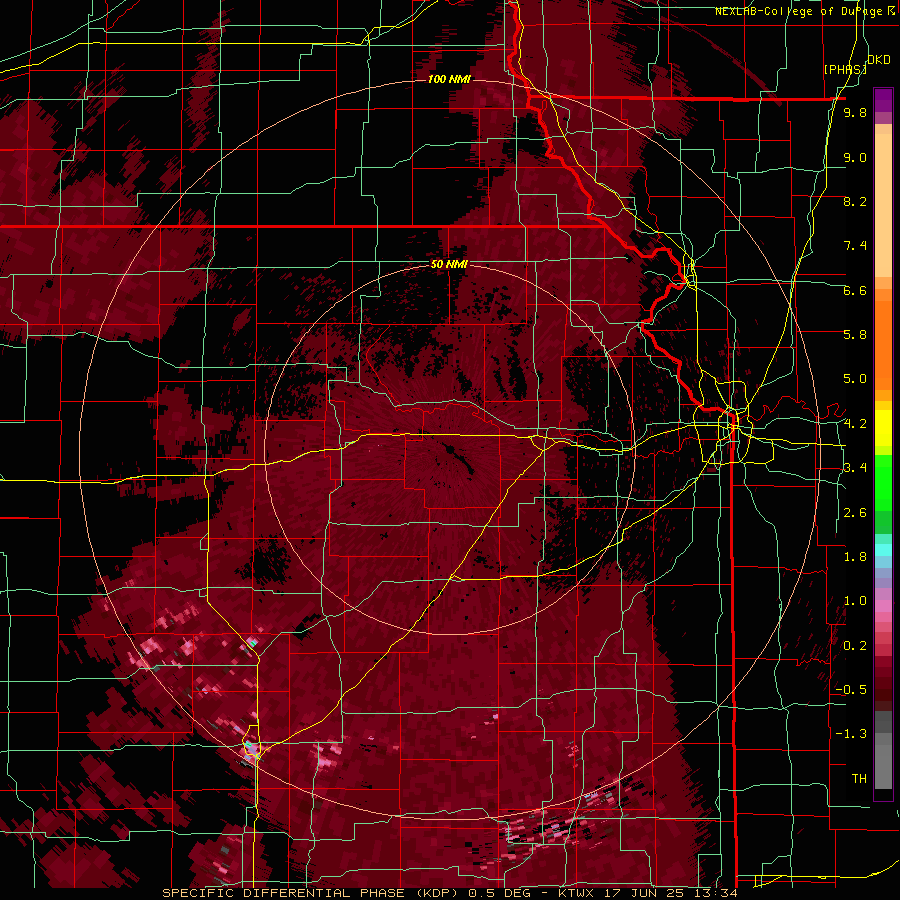Select the NEXLAB-College of DuPage credit text
Image resolution: width=900 pixels, height=900 pixels.
point(800,11)
